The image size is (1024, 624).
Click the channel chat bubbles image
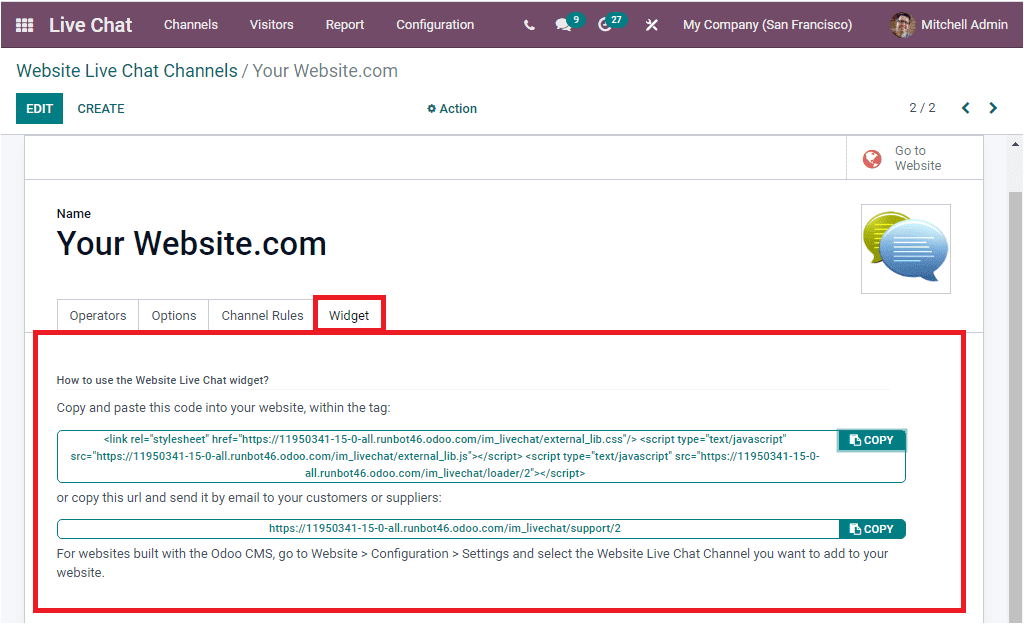[x=906, y=249]
